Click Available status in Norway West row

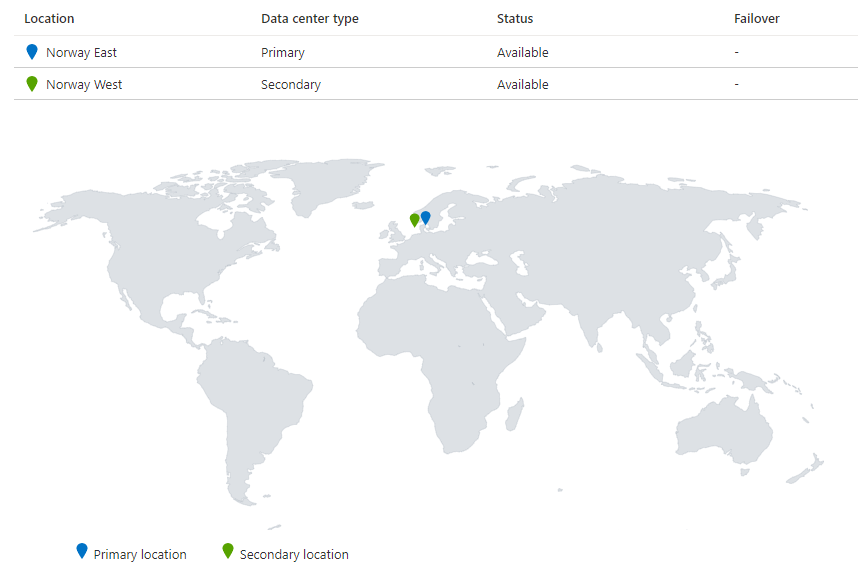tap(523, 85)
